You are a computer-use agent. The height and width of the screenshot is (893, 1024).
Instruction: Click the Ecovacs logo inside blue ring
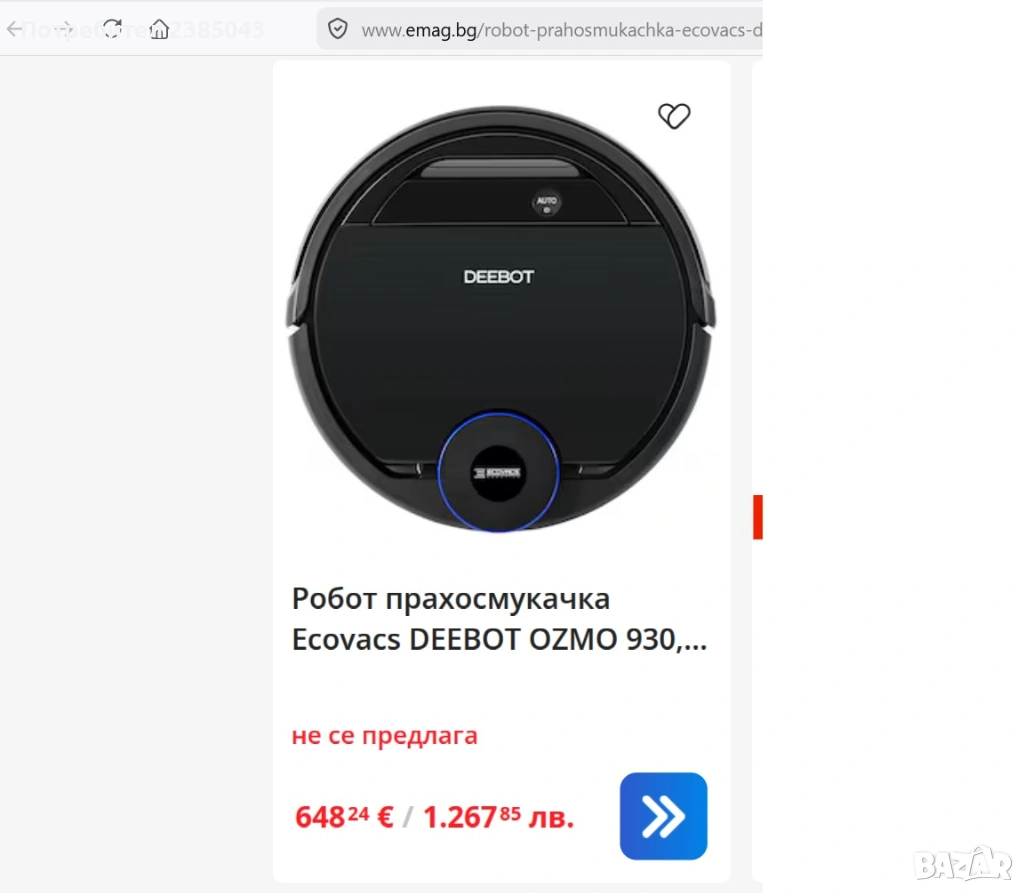point(498,472)
